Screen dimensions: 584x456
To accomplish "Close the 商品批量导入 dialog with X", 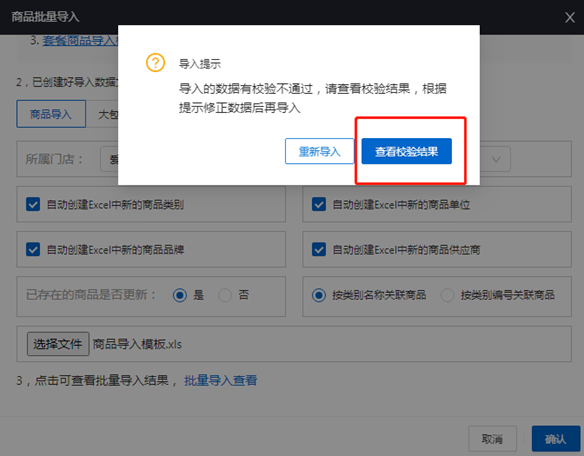I will point(570,17).
